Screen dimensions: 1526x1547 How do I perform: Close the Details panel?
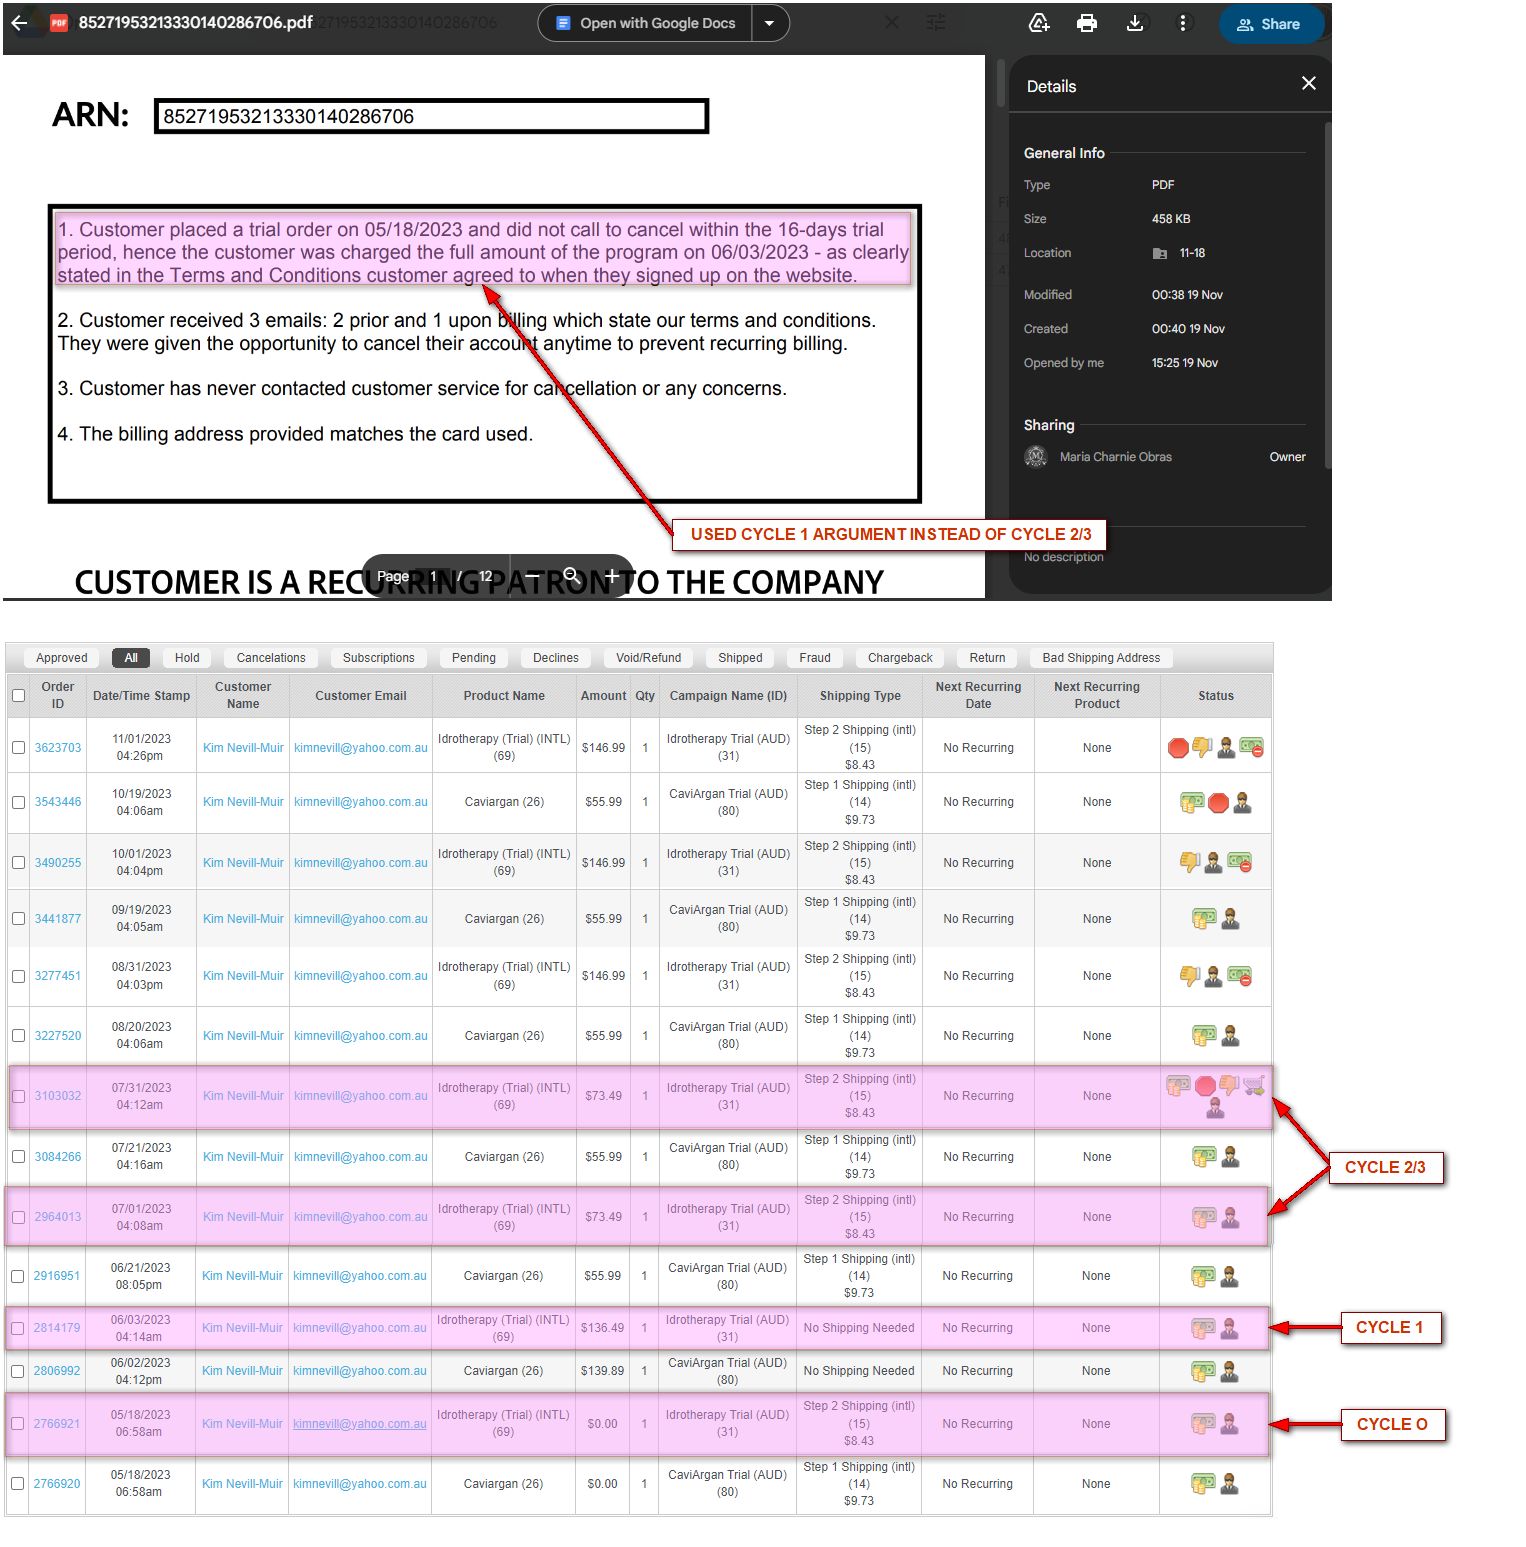pyautogui.click(x=1309, y=84)
